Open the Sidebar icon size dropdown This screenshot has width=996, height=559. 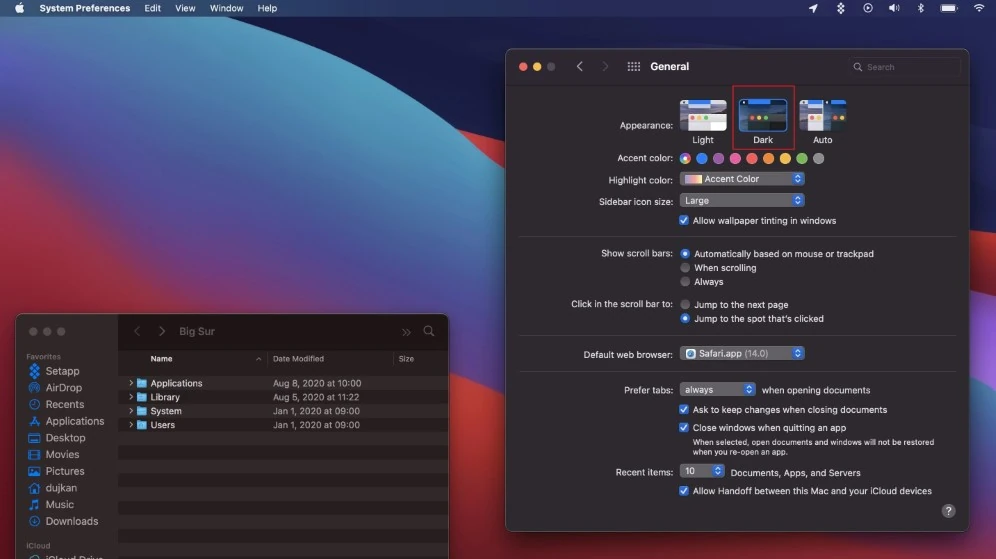(x=742, y=201)
